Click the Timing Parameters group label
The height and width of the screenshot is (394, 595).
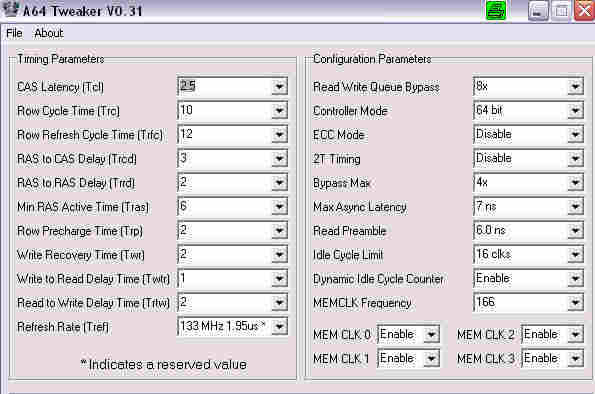[x=61, y=59]
